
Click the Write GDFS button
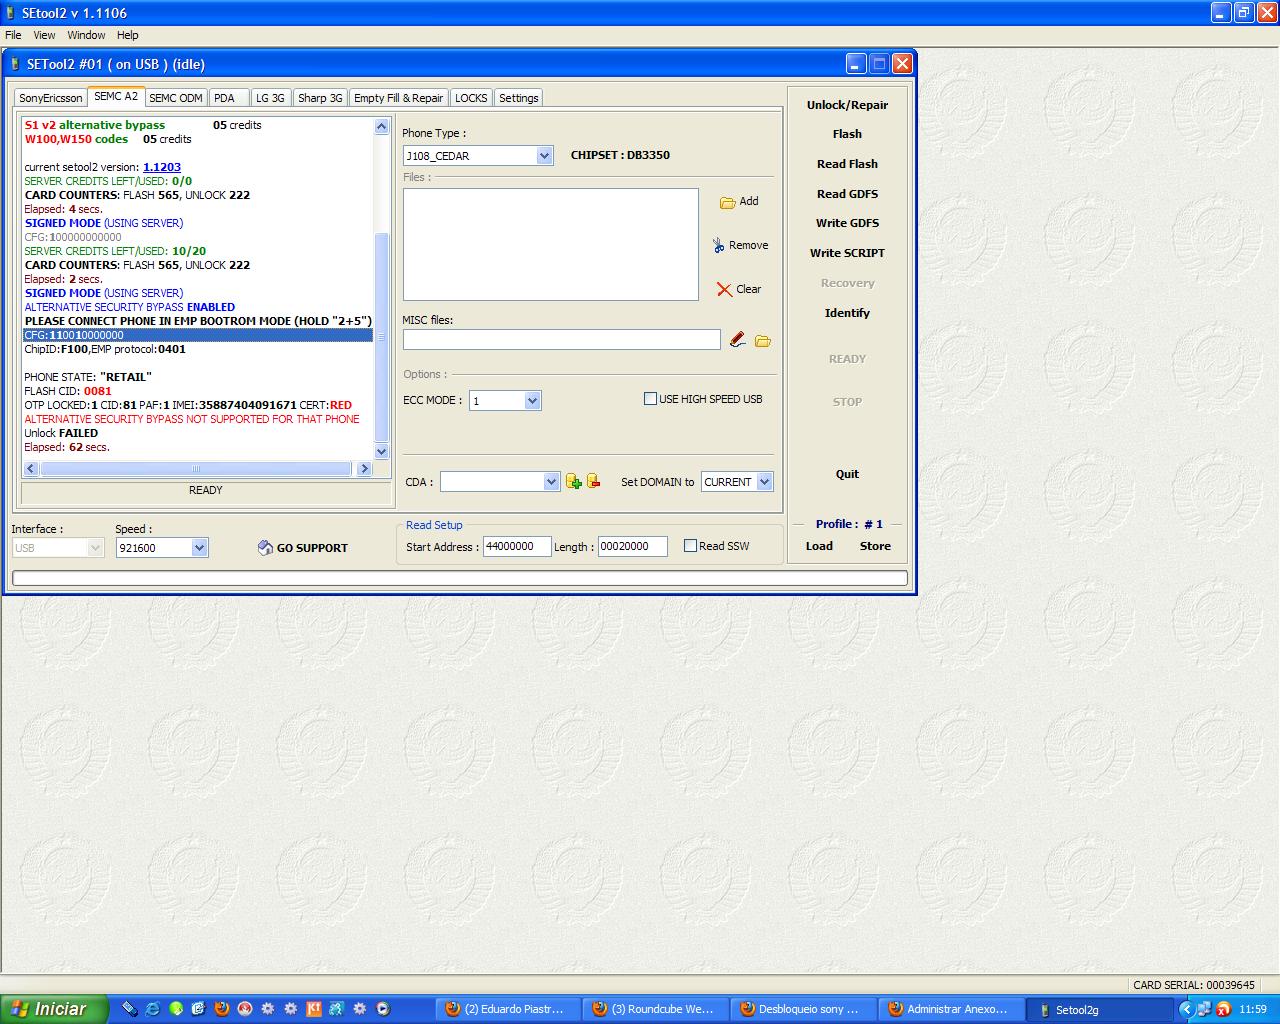pyautogui.click(x=847, y=223)
